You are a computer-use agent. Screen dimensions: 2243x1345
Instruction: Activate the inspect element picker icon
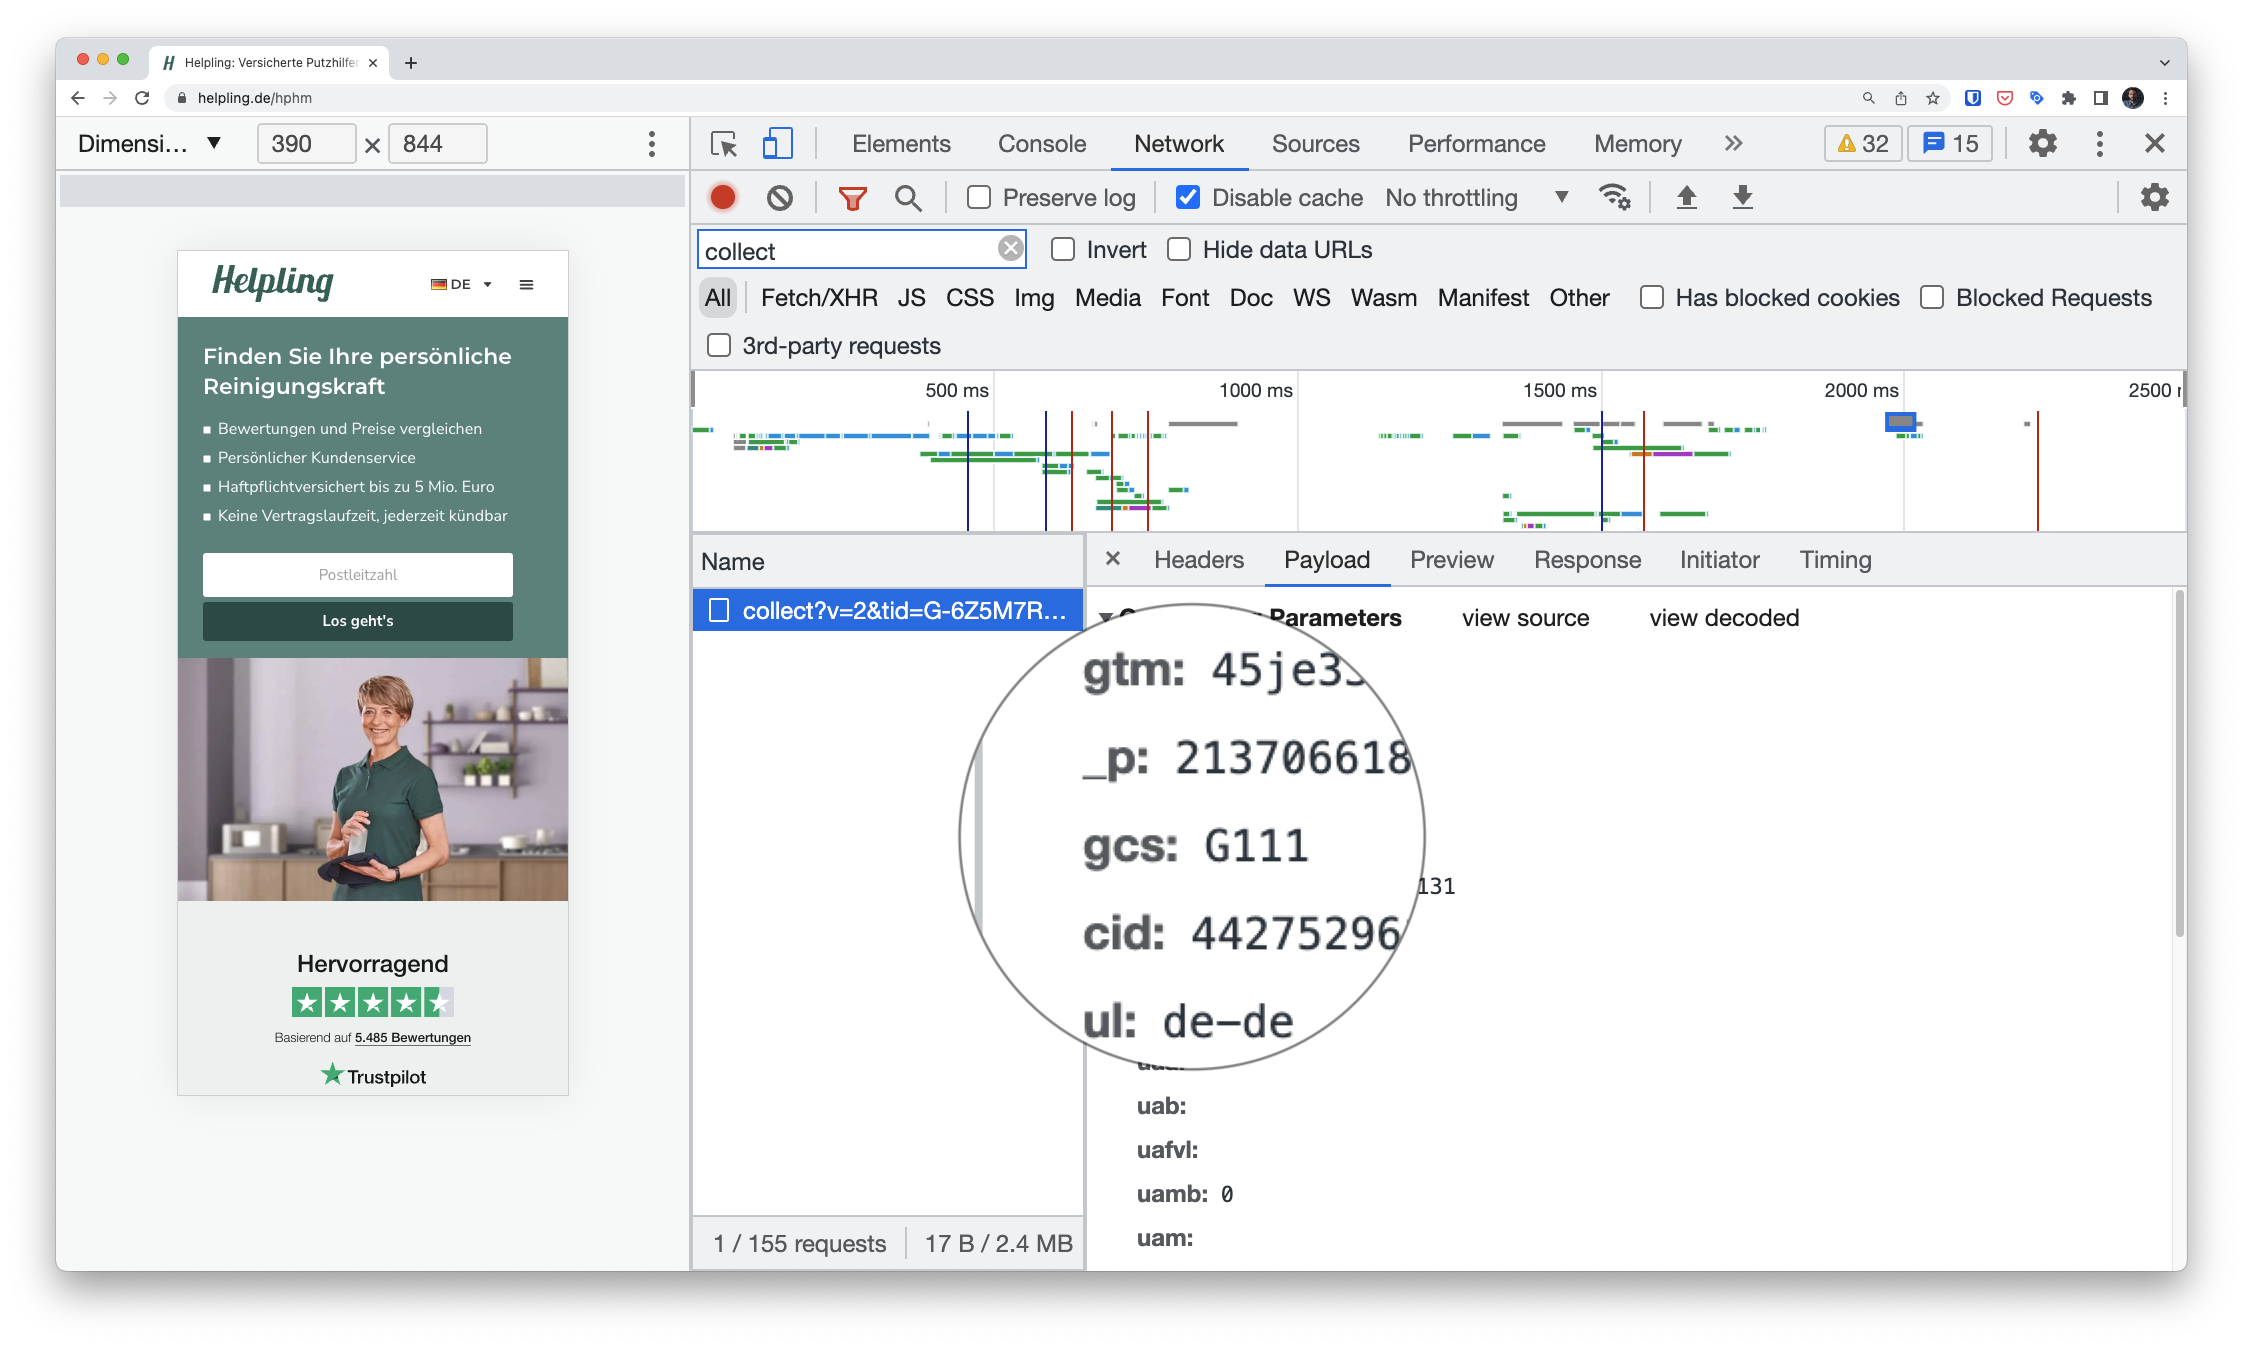[724, 144]
